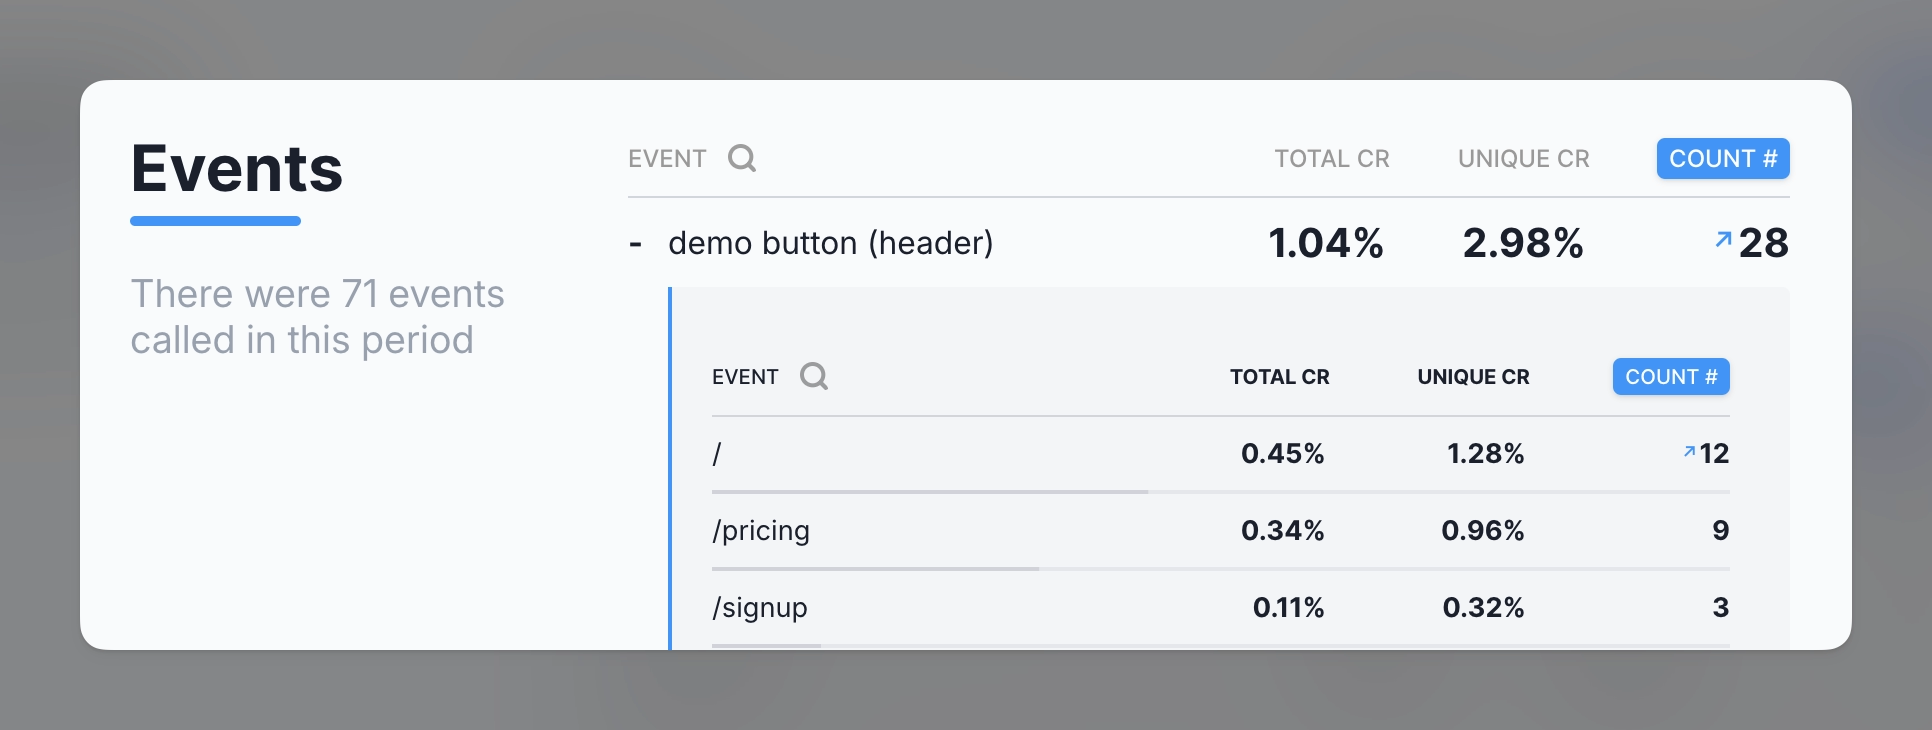Collapse the demo button (header) row with the minus
This screenshot has width=1932, height=730.
point(635,243)
